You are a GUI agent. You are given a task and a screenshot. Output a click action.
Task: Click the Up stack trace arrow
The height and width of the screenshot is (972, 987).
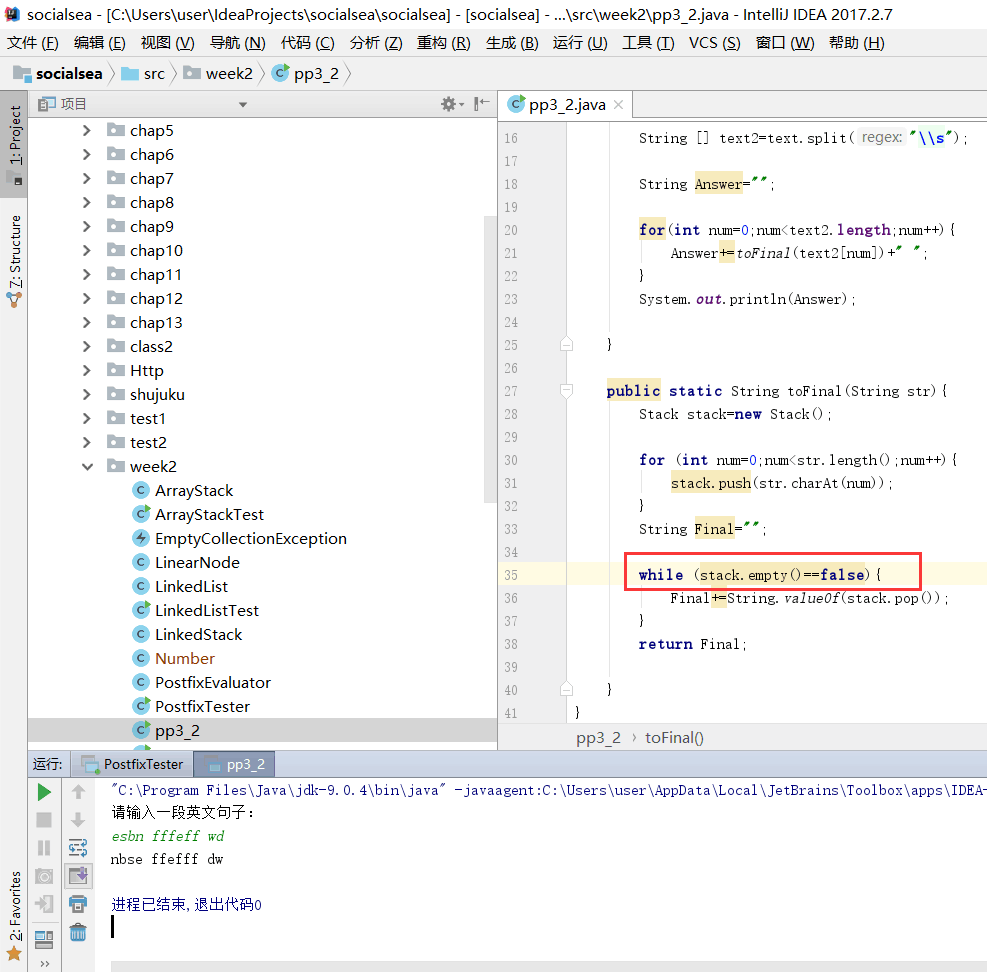[78, 792]
